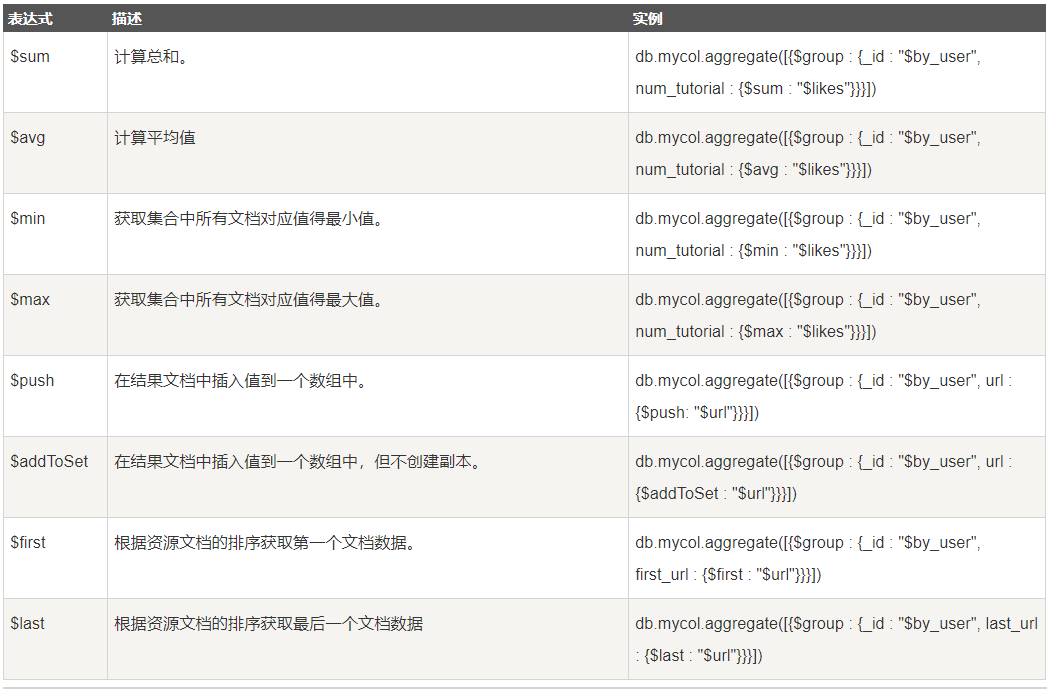Click the description 计算总和。

pyautogui.click(x=151, y=57)
